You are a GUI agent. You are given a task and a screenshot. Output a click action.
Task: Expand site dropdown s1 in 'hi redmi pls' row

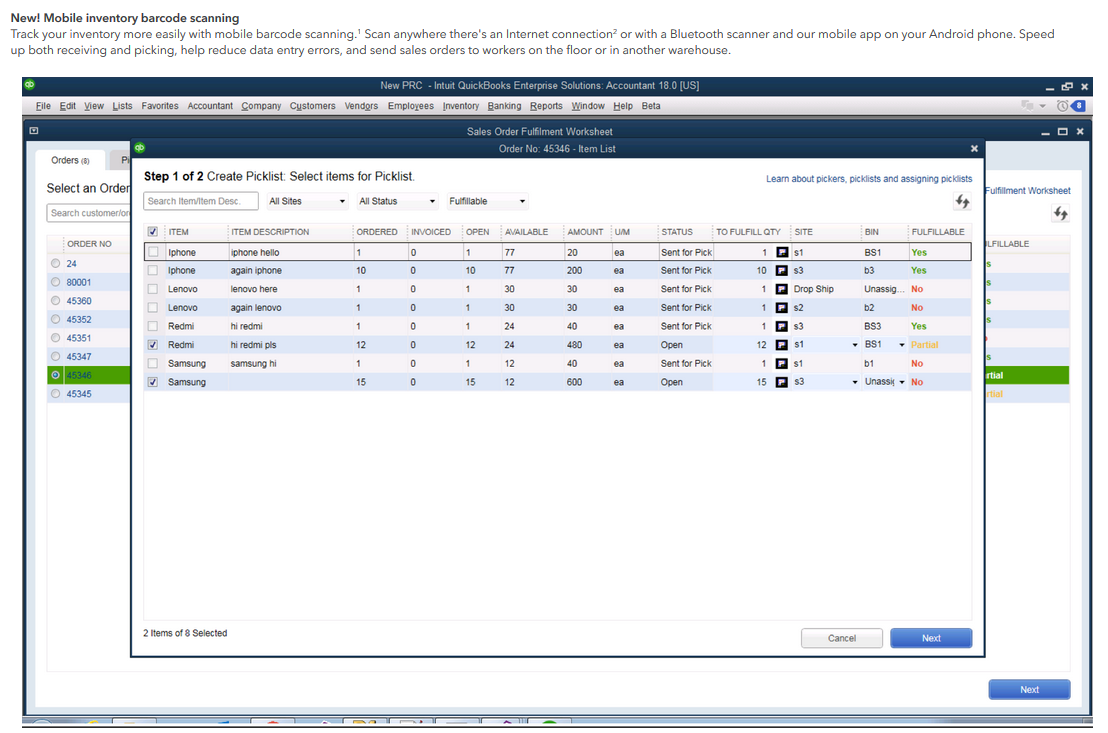tap(855, 345)
